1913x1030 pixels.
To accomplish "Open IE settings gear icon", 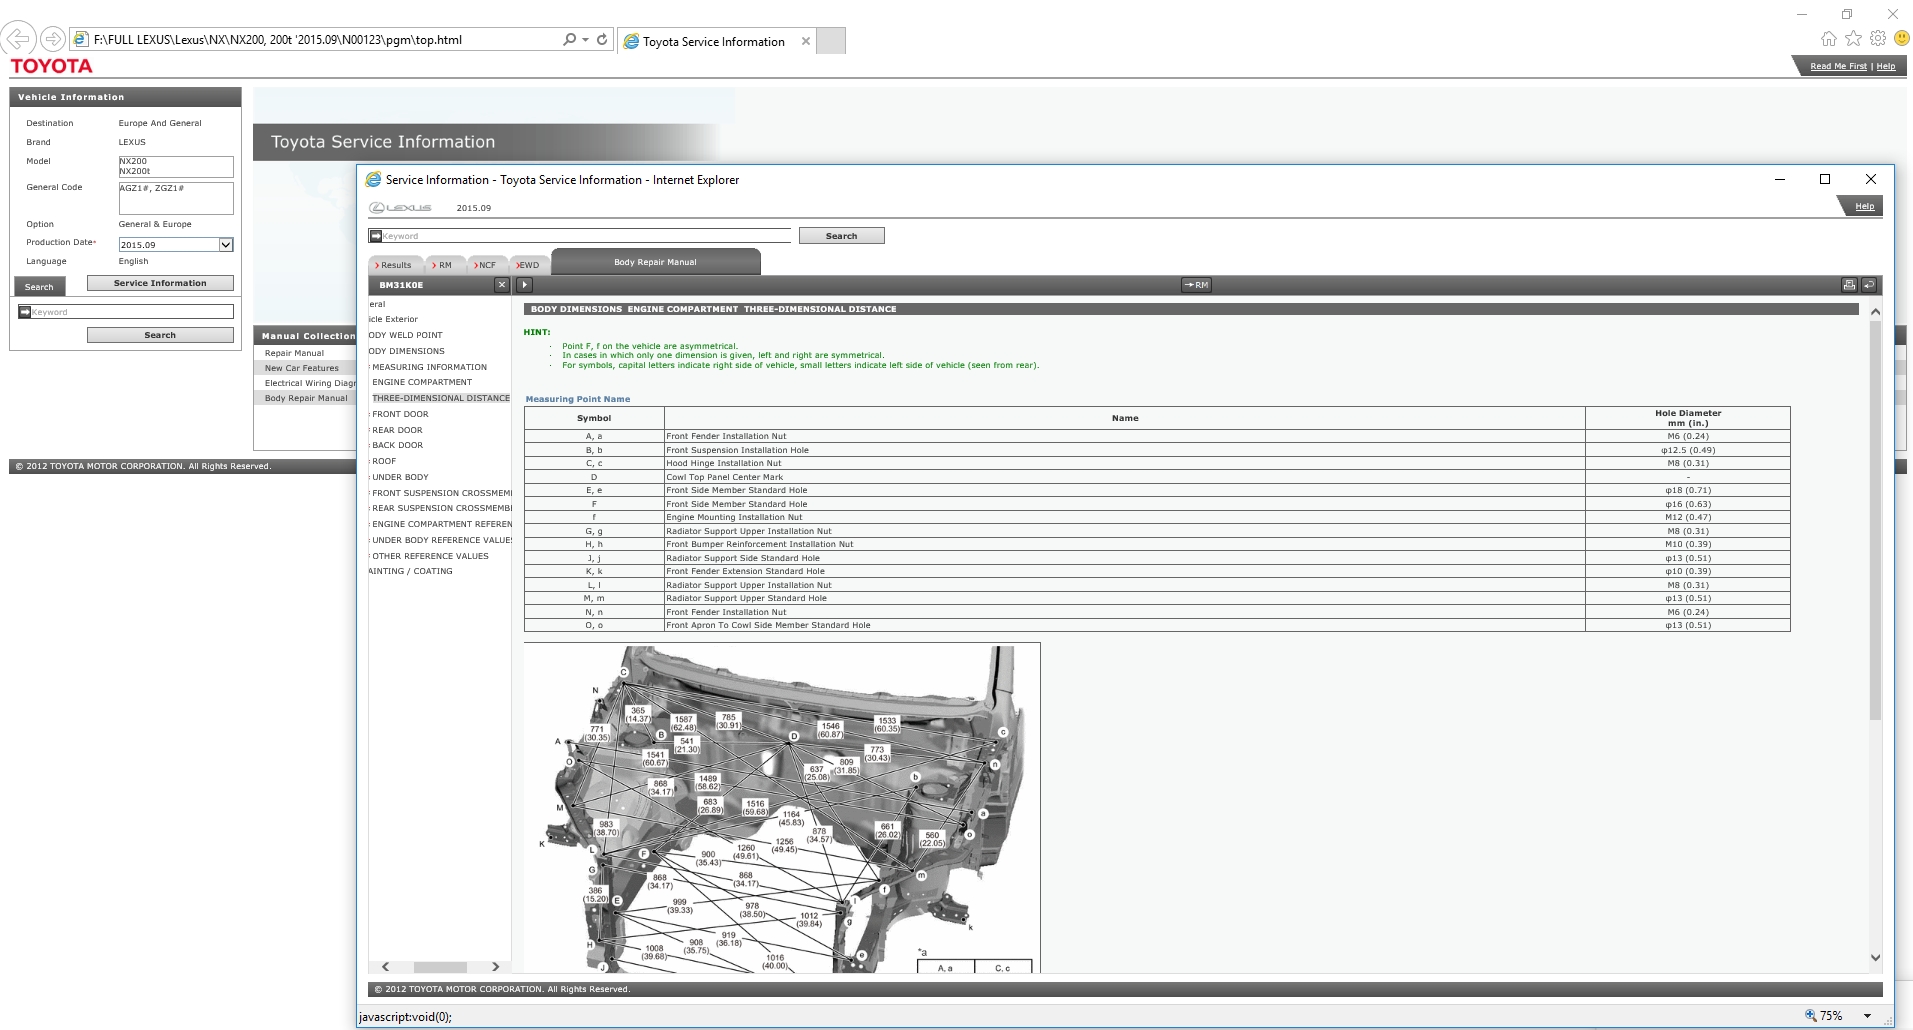I will tap(1877, 39).
